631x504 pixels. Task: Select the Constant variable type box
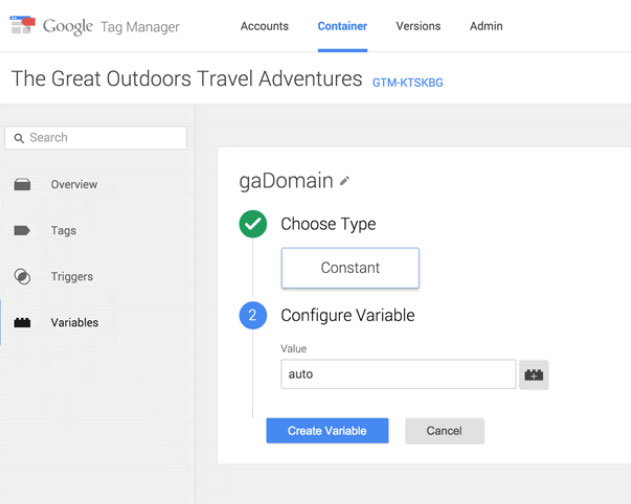350,268
